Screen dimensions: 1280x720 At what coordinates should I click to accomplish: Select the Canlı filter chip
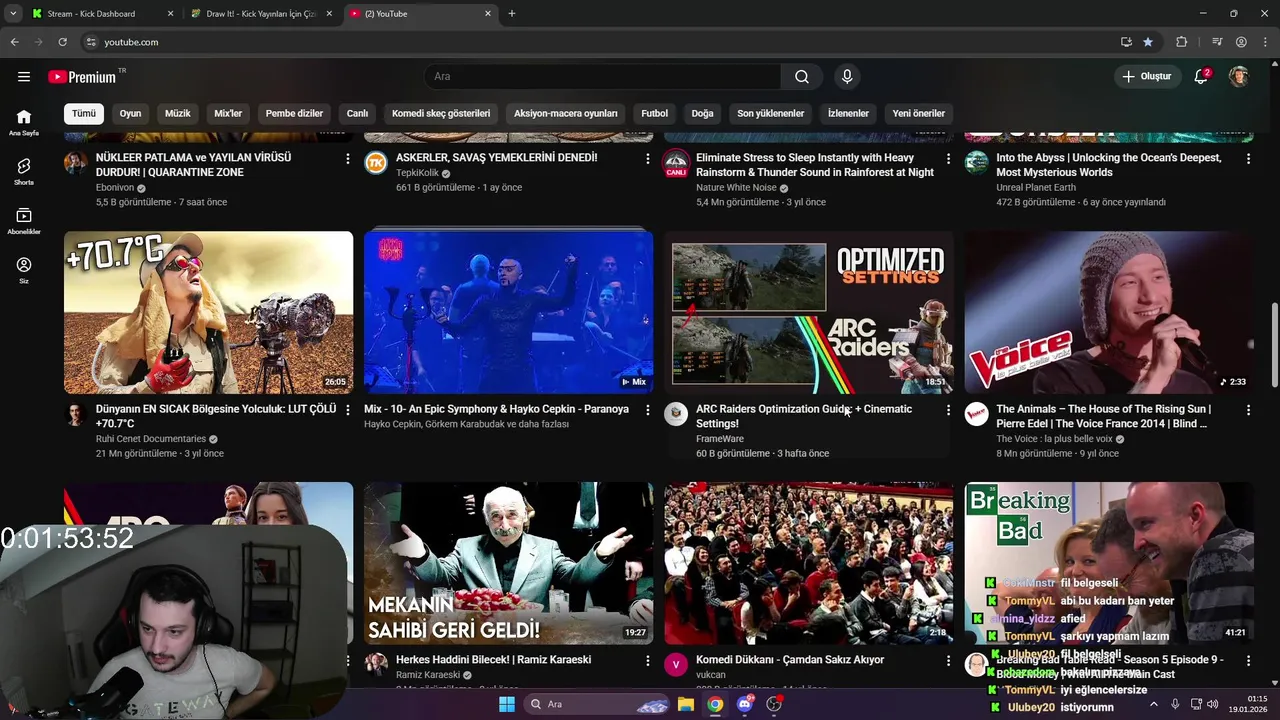357,114
